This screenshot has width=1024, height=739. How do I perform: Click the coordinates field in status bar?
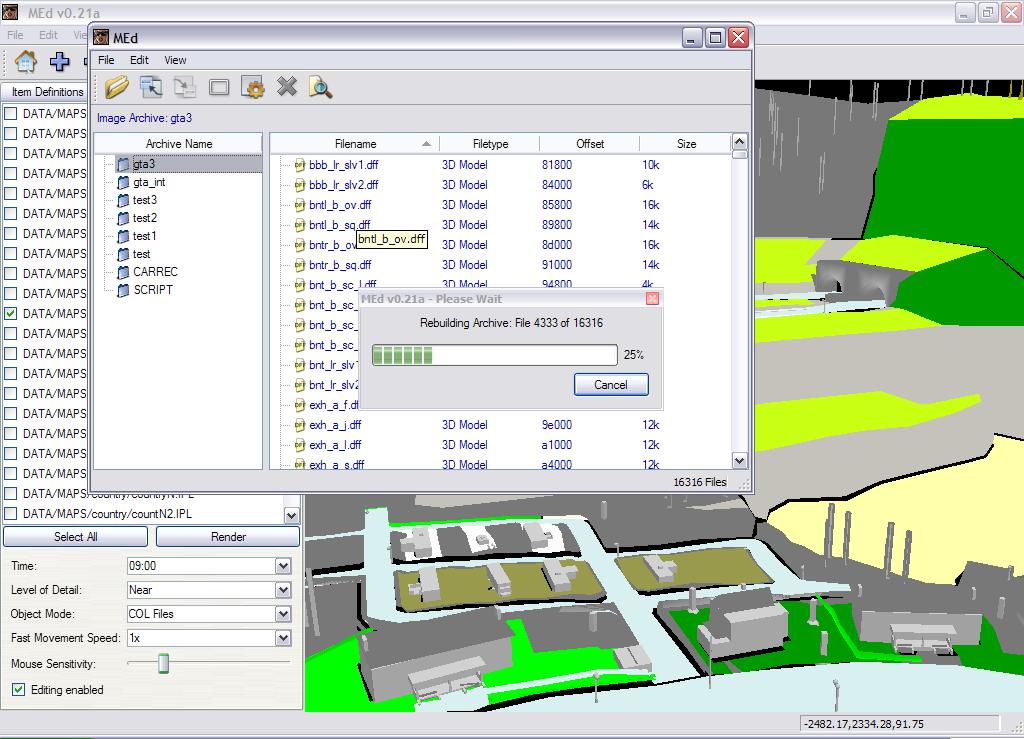899,724
